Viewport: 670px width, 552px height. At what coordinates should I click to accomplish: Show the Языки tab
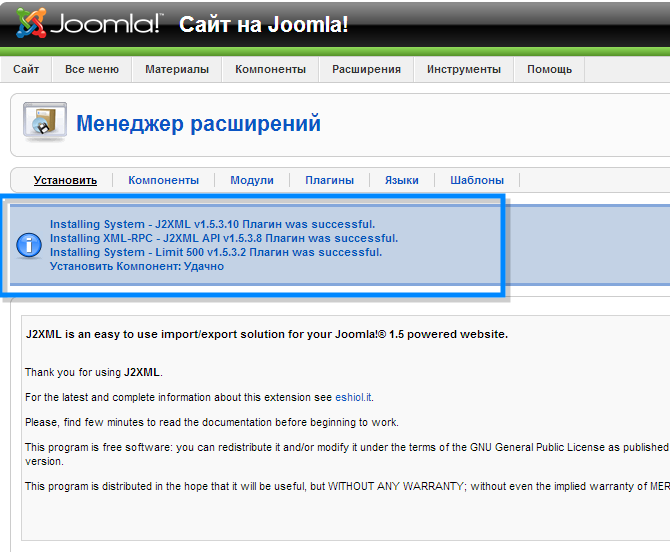[x=401, y=180]
